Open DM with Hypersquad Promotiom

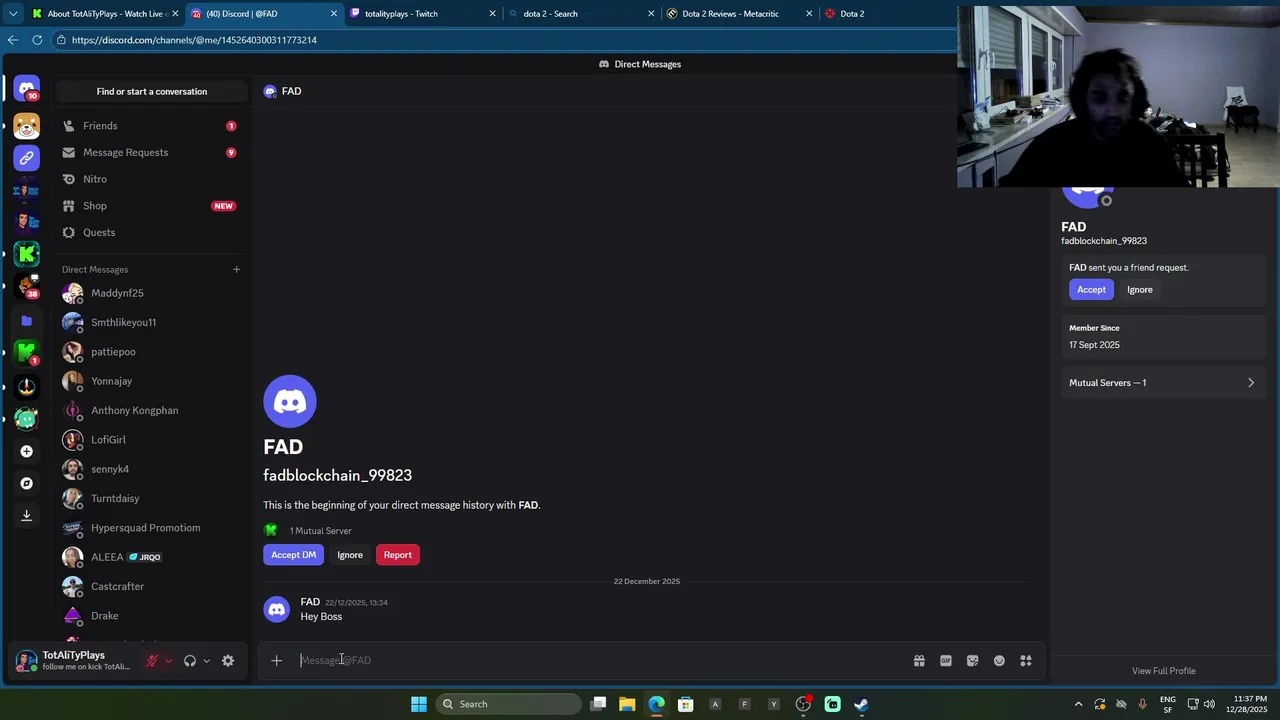[x=152, y=528]
